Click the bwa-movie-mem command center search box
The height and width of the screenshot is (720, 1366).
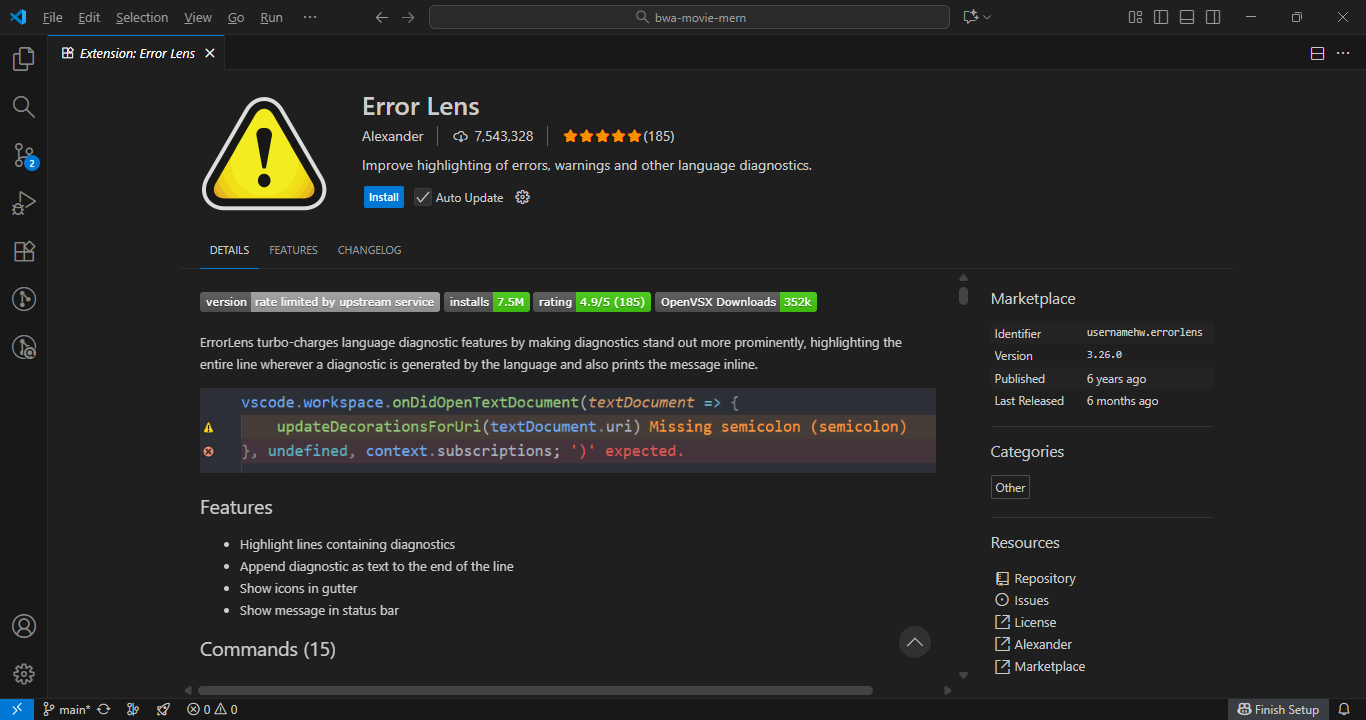click(x=689, y=17)
